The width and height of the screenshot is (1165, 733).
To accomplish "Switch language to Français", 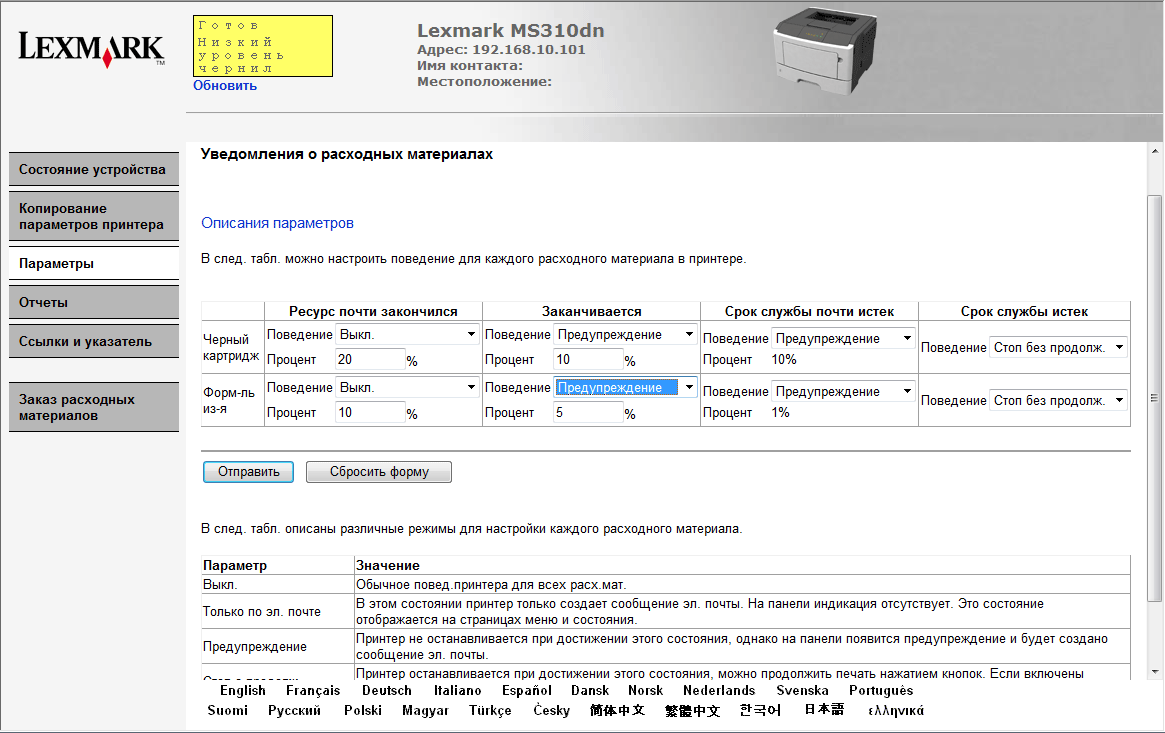I will (313, 691).
